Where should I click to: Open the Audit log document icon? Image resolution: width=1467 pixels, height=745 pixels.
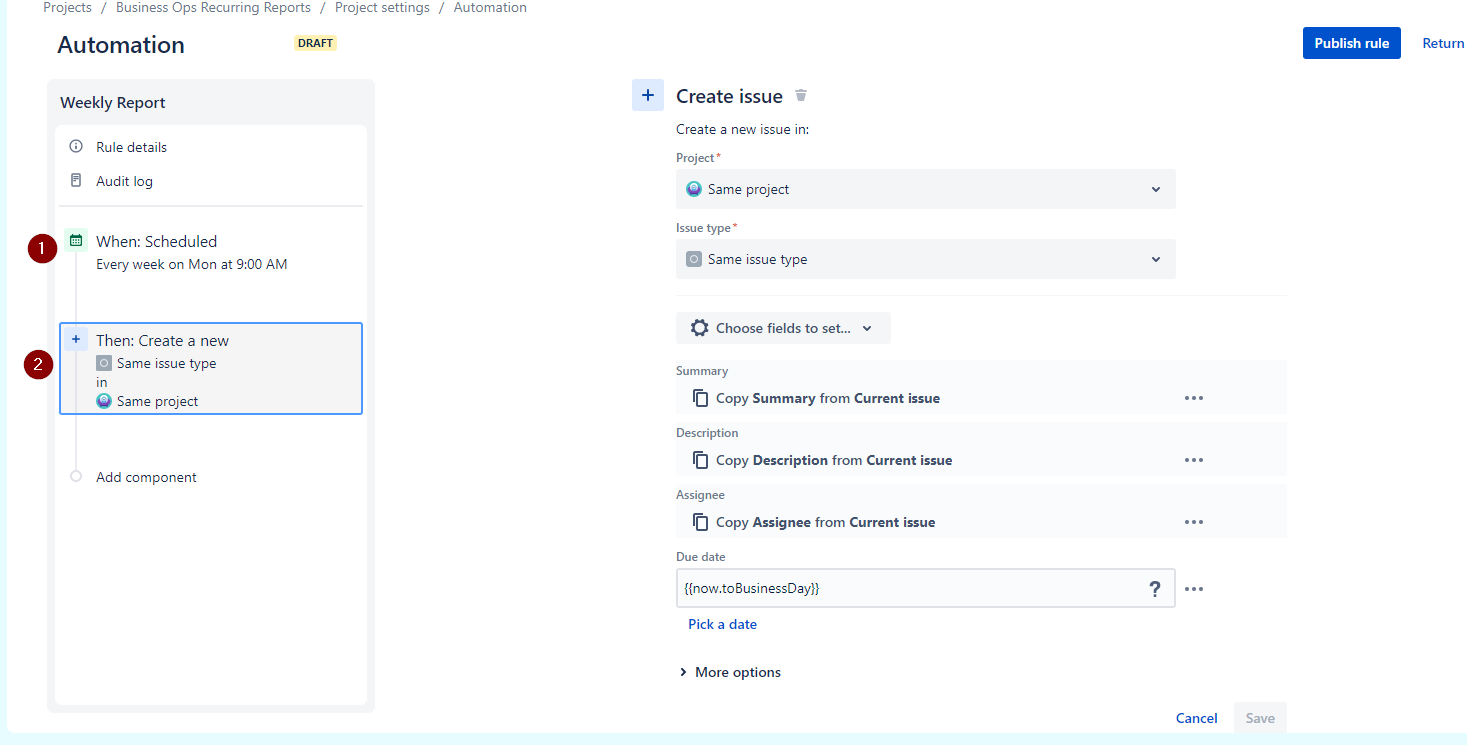(x=76, y=181)
